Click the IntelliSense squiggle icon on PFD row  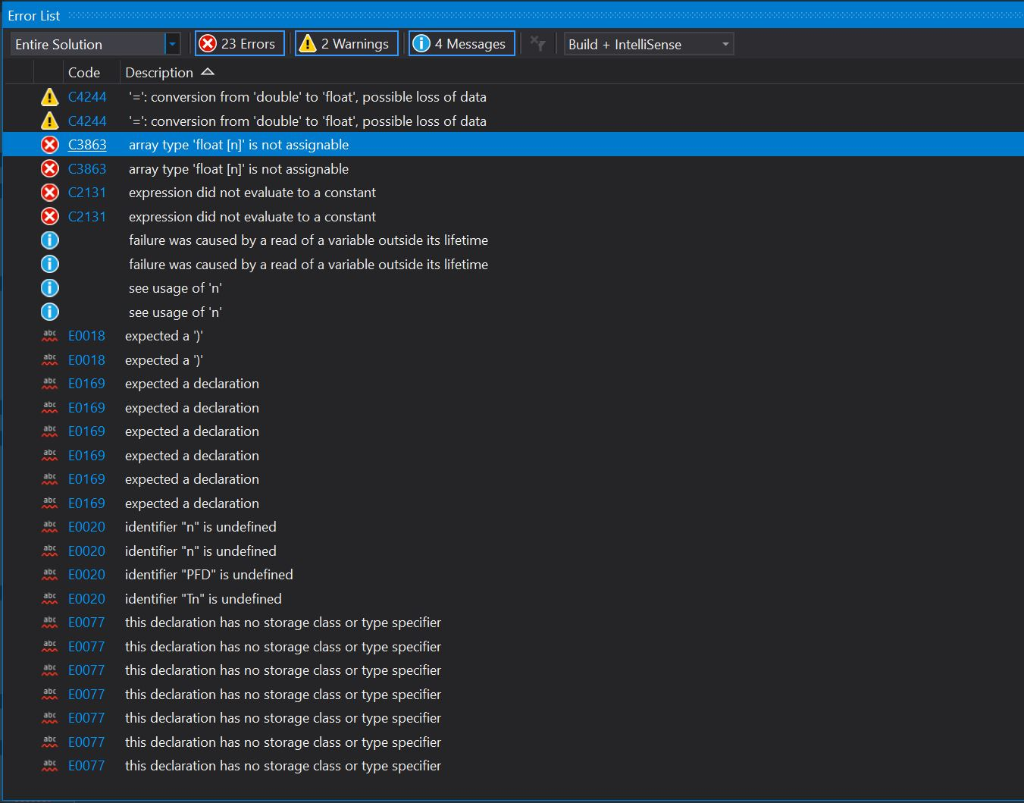pyautogui.click(x=50, y=575)
